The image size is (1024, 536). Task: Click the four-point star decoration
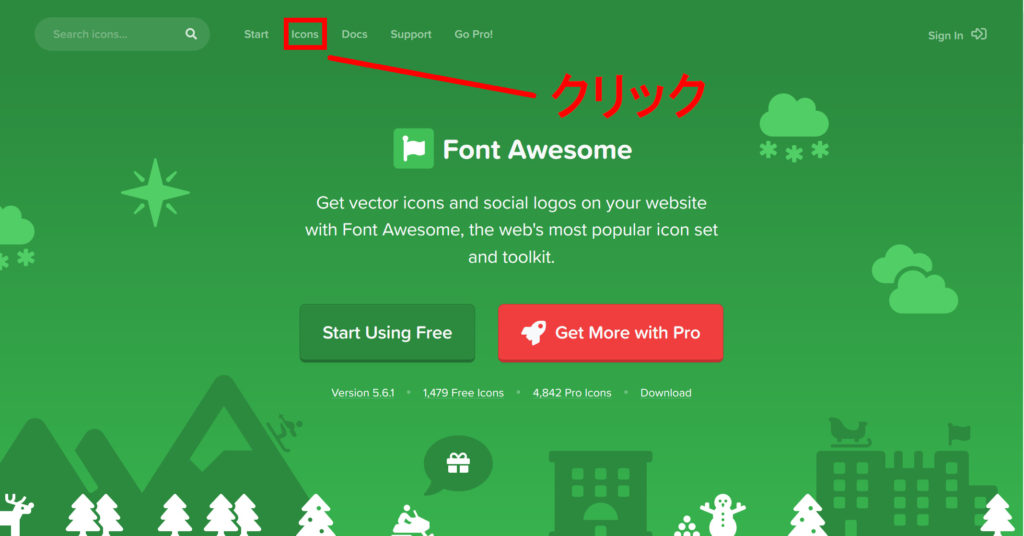pos(155,193)
